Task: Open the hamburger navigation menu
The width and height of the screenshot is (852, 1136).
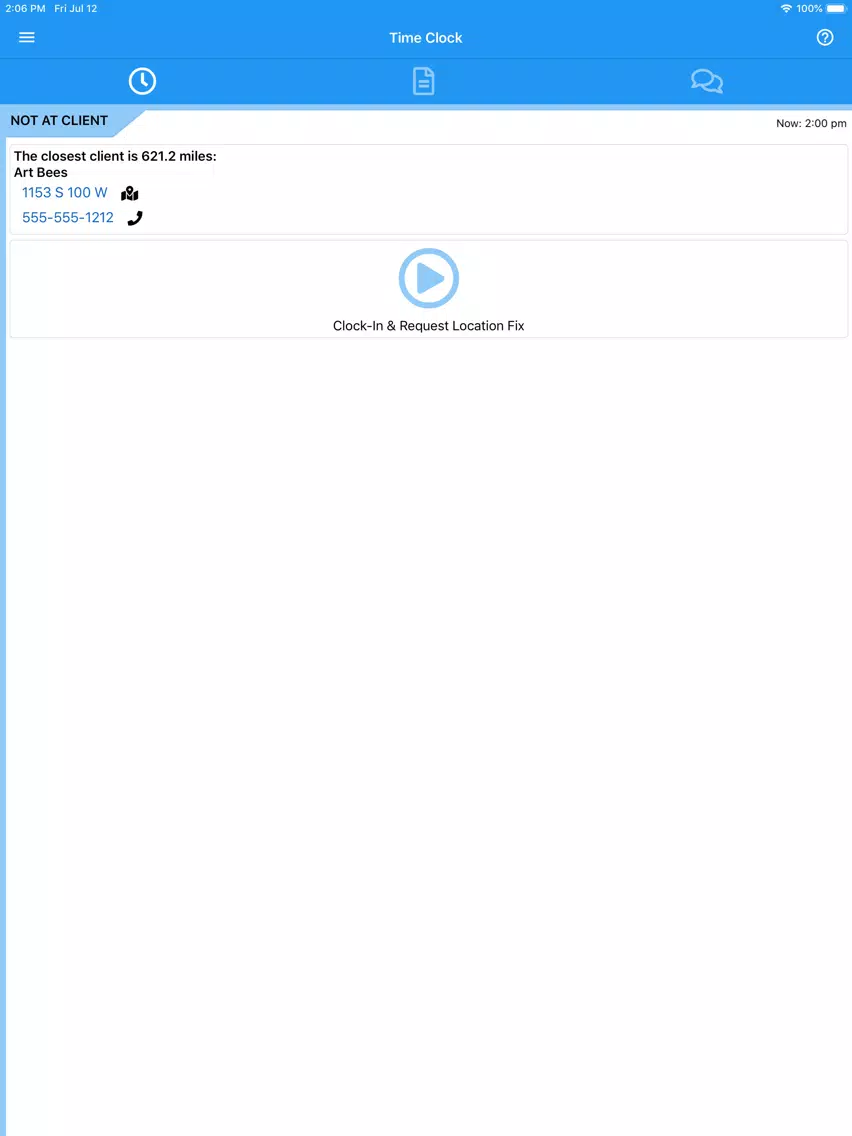Action: click(27, 38)
